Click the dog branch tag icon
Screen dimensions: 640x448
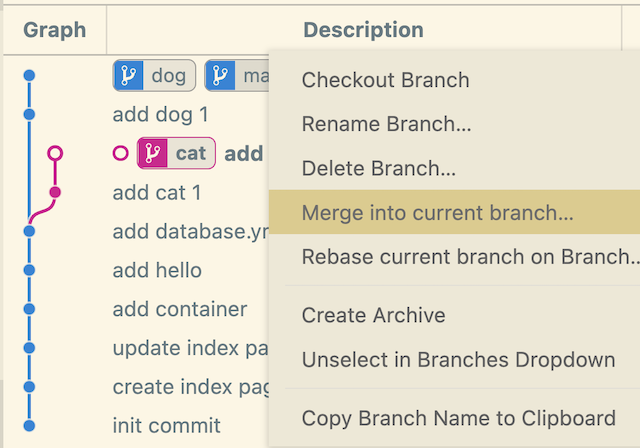129,75
